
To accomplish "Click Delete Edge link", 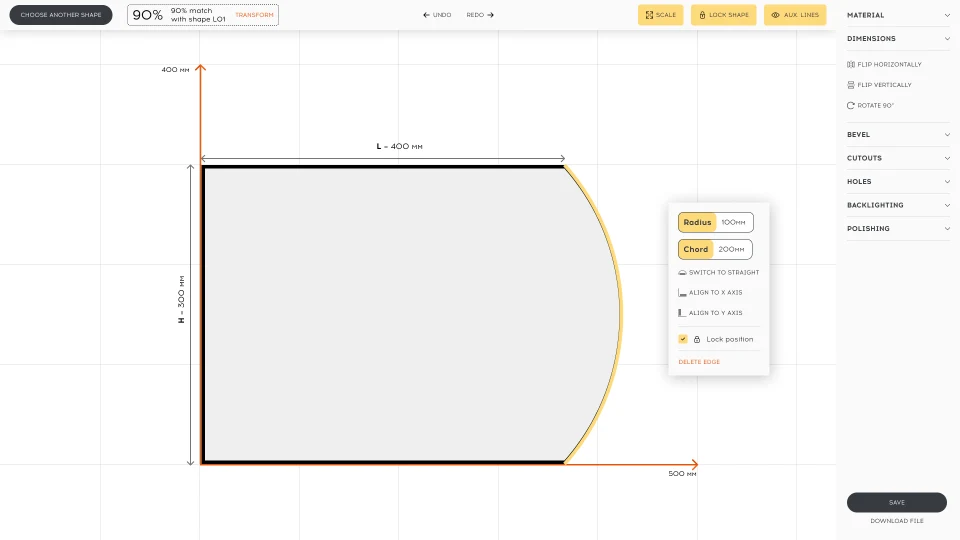I will (699, 362).
